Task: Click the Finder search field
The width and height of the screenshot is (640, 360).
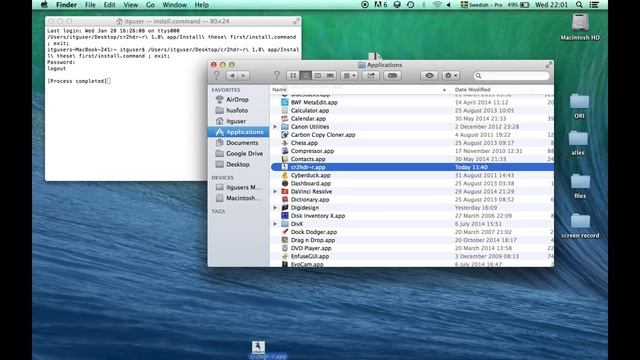Action: pyautogui.click(x=511, y=76)
